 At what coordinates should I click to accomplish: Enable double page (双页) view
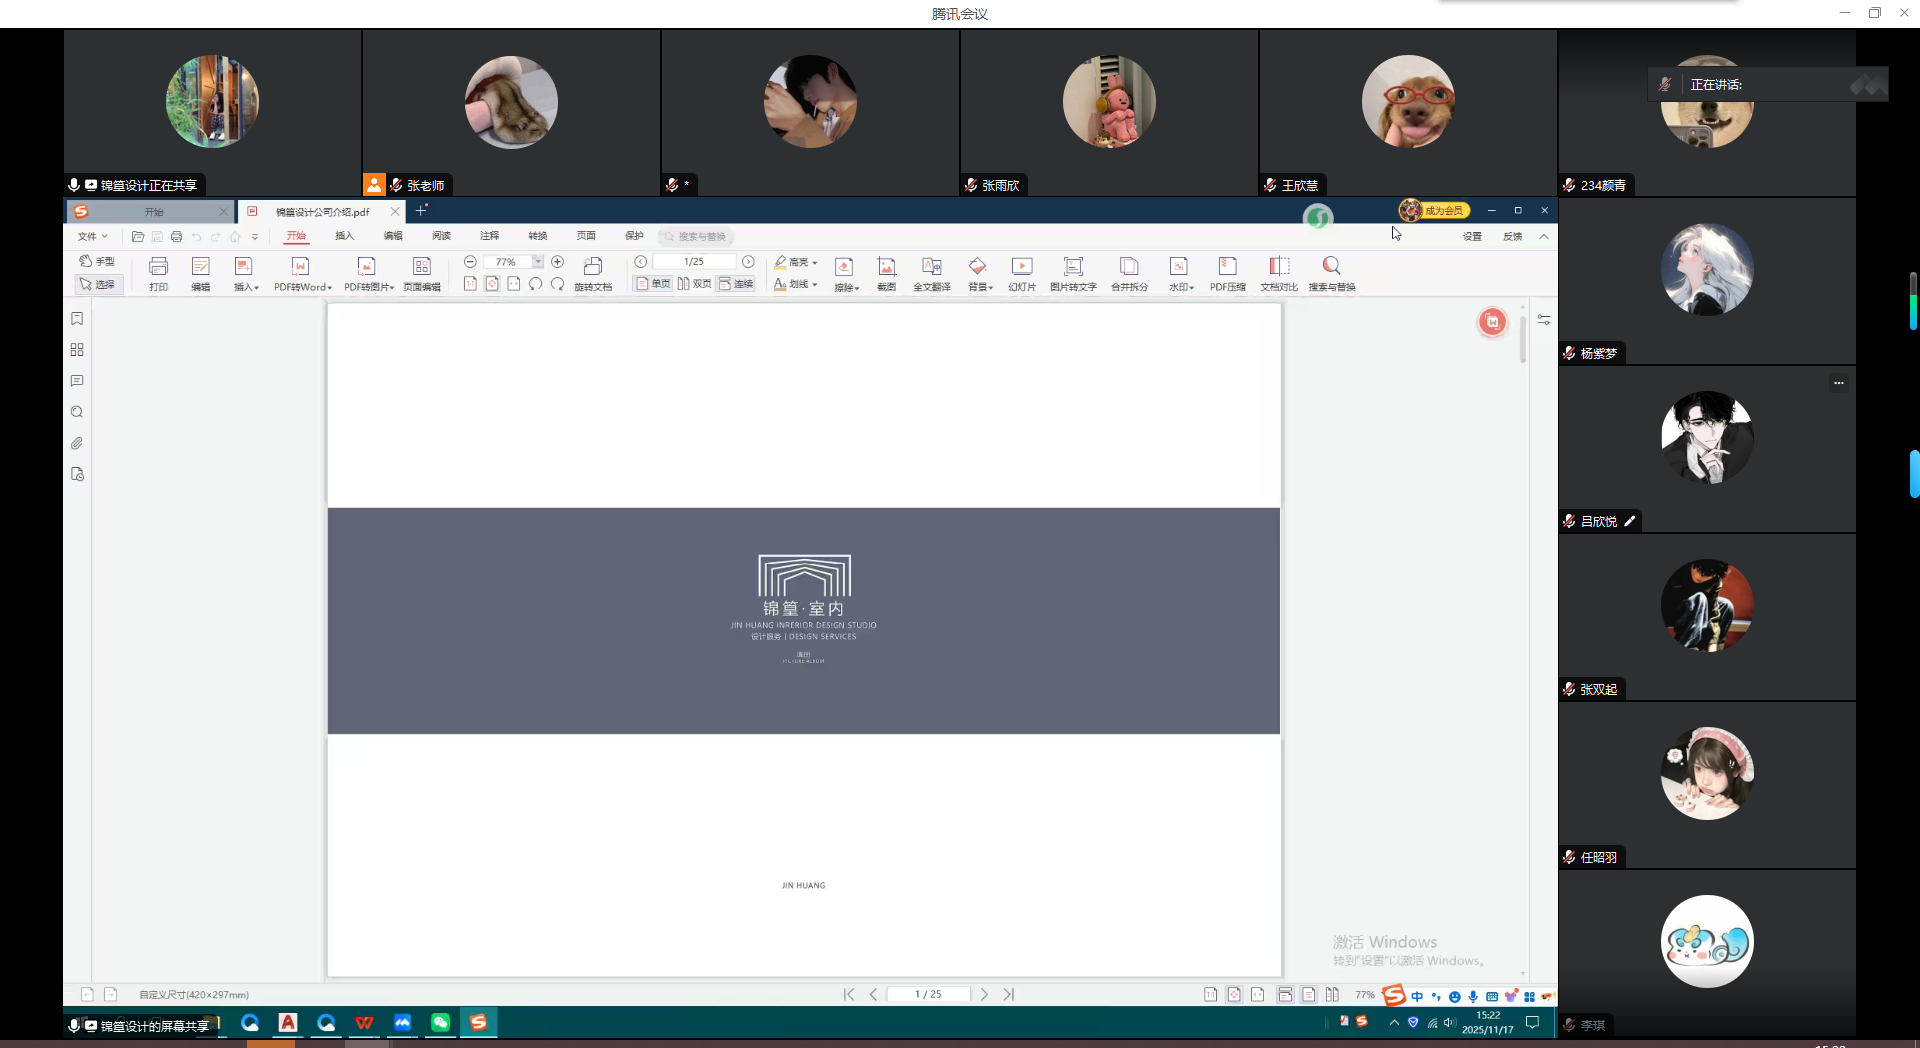695,284
